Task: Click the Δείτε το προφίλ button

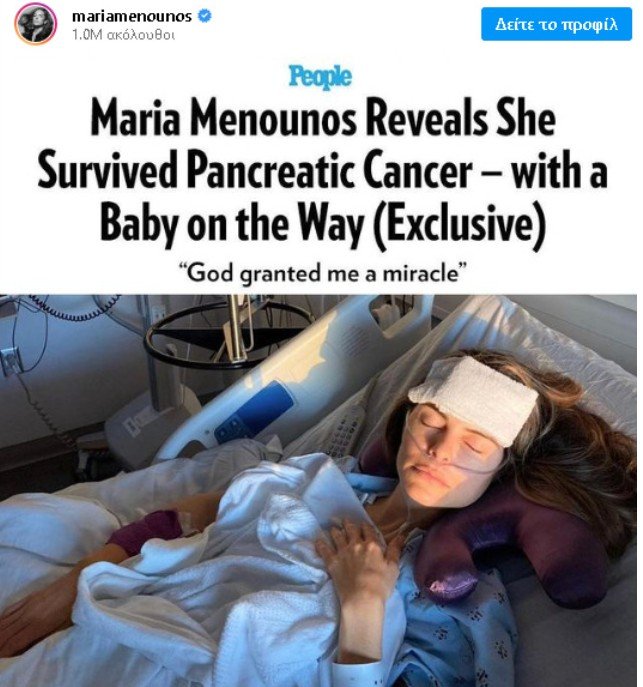Action: [x=556, y=24]
